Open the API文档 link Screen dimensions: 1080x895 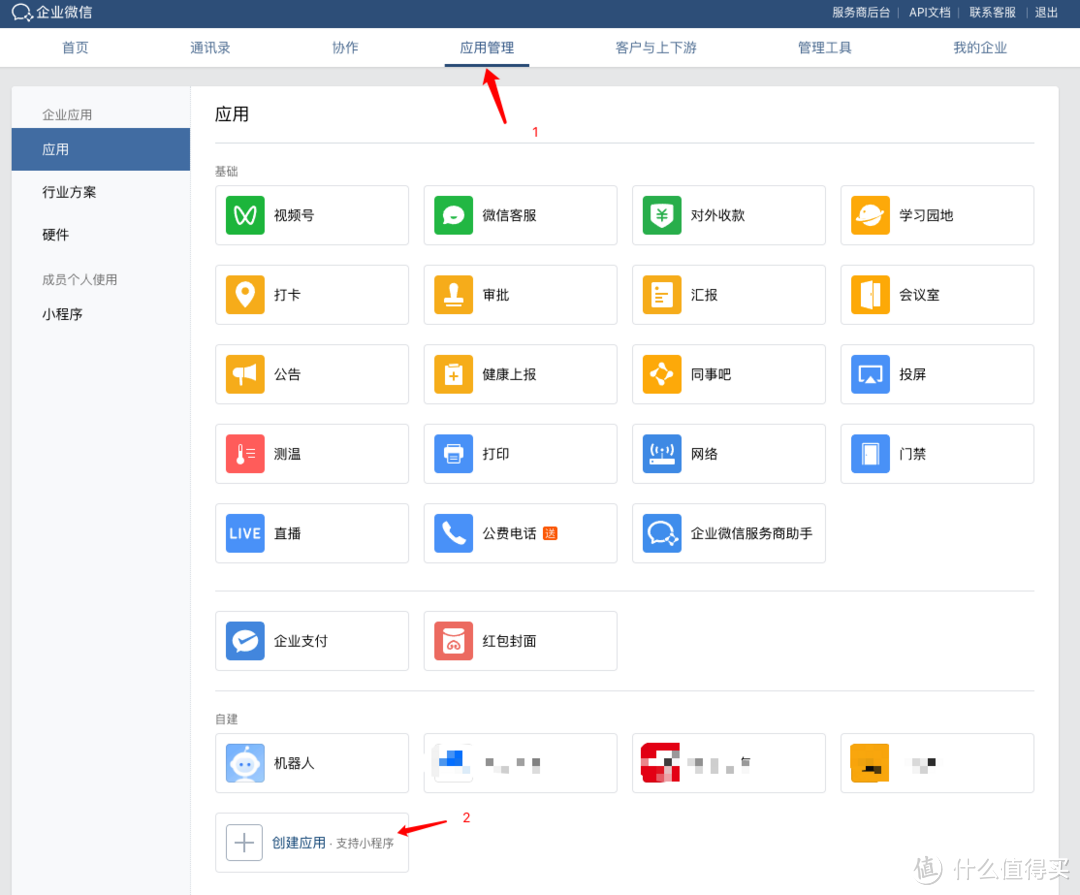coord(929,12)
